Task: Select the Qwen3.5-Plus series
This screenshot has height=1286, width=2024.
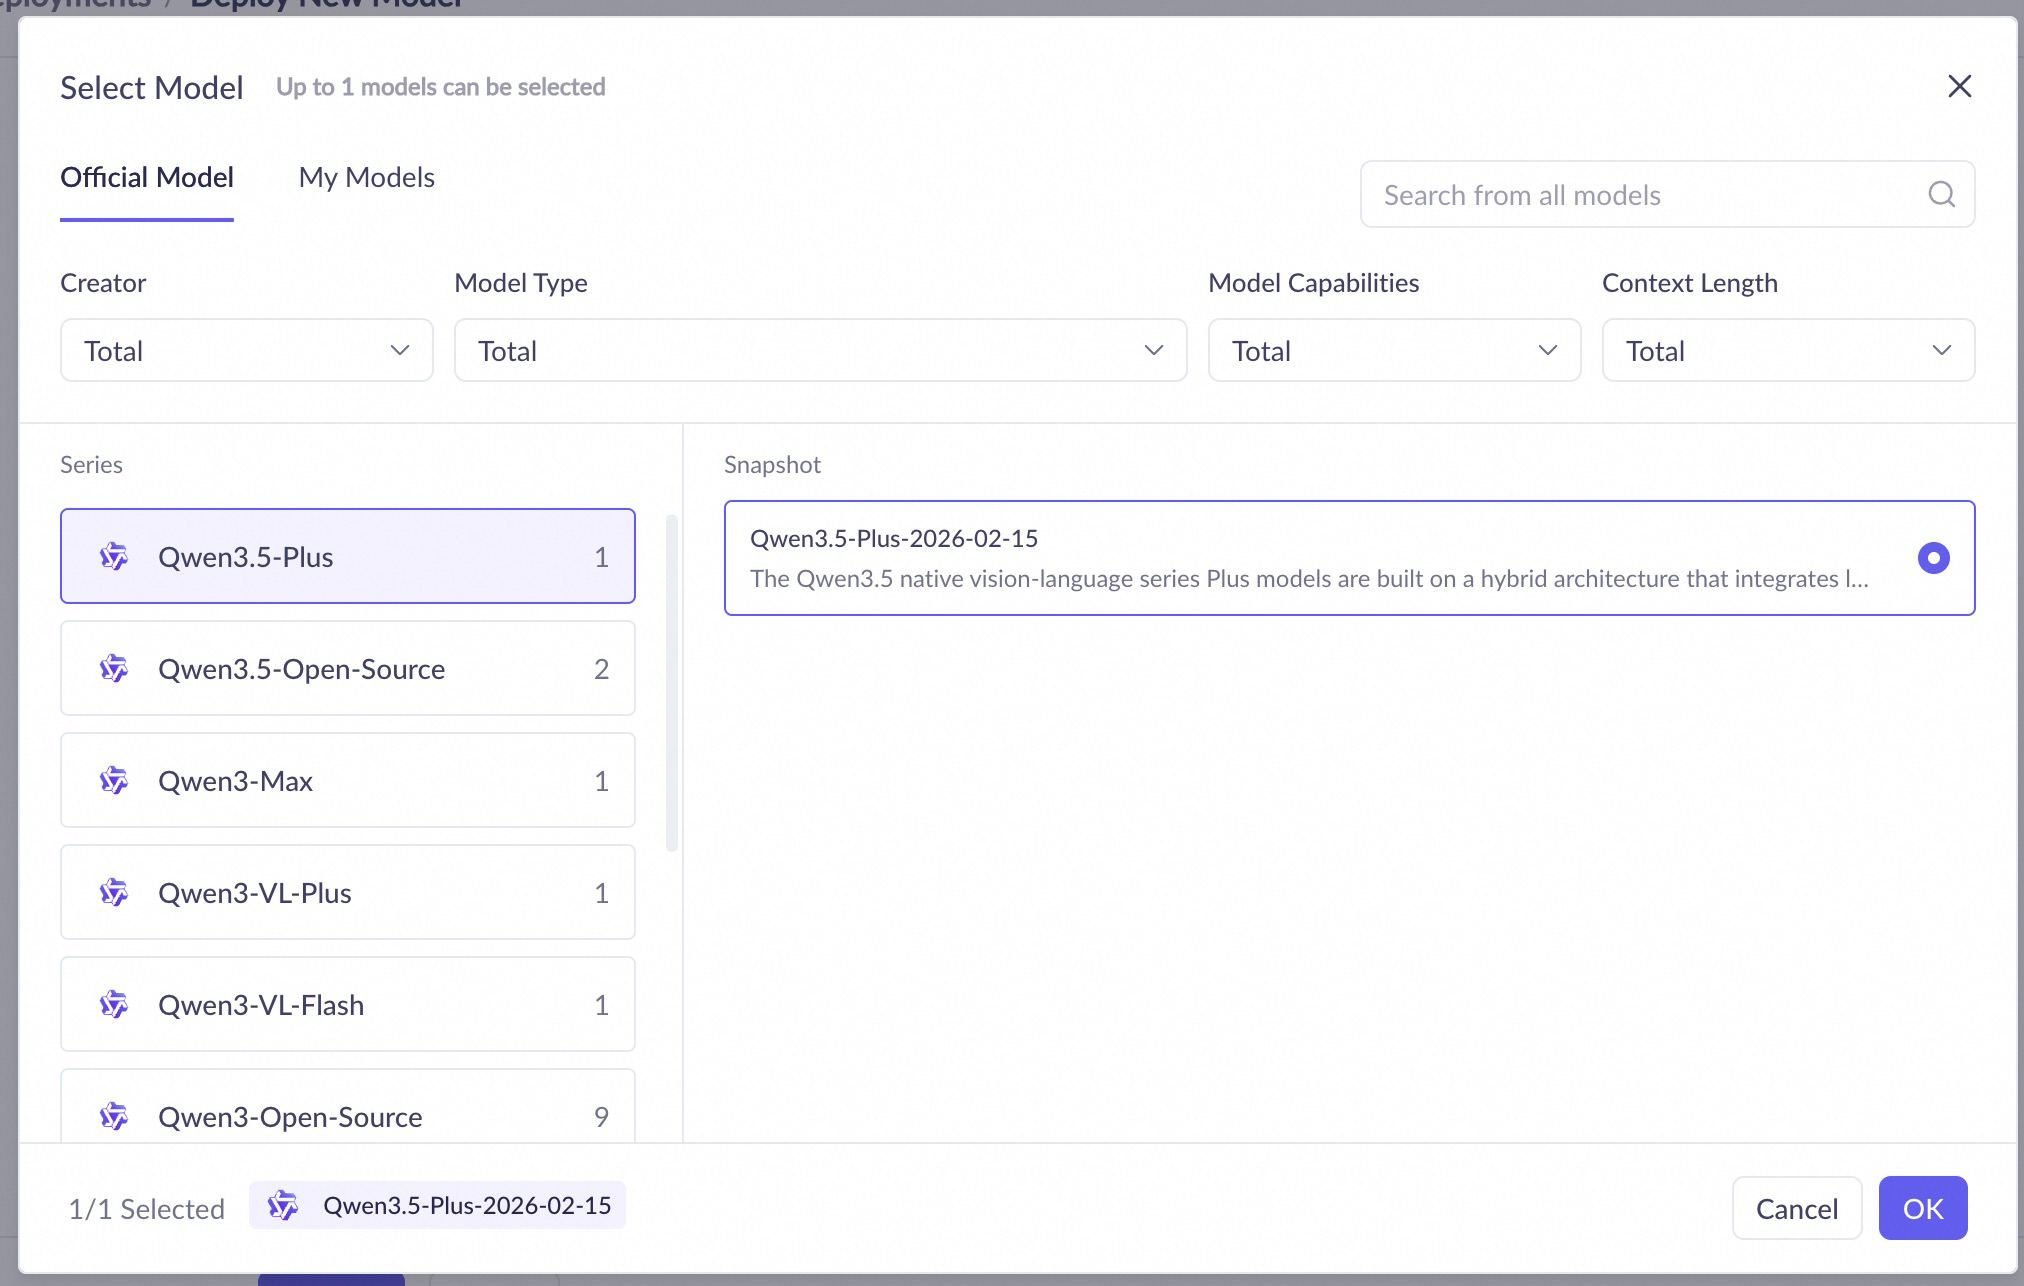Action: [x=348, y=556]
